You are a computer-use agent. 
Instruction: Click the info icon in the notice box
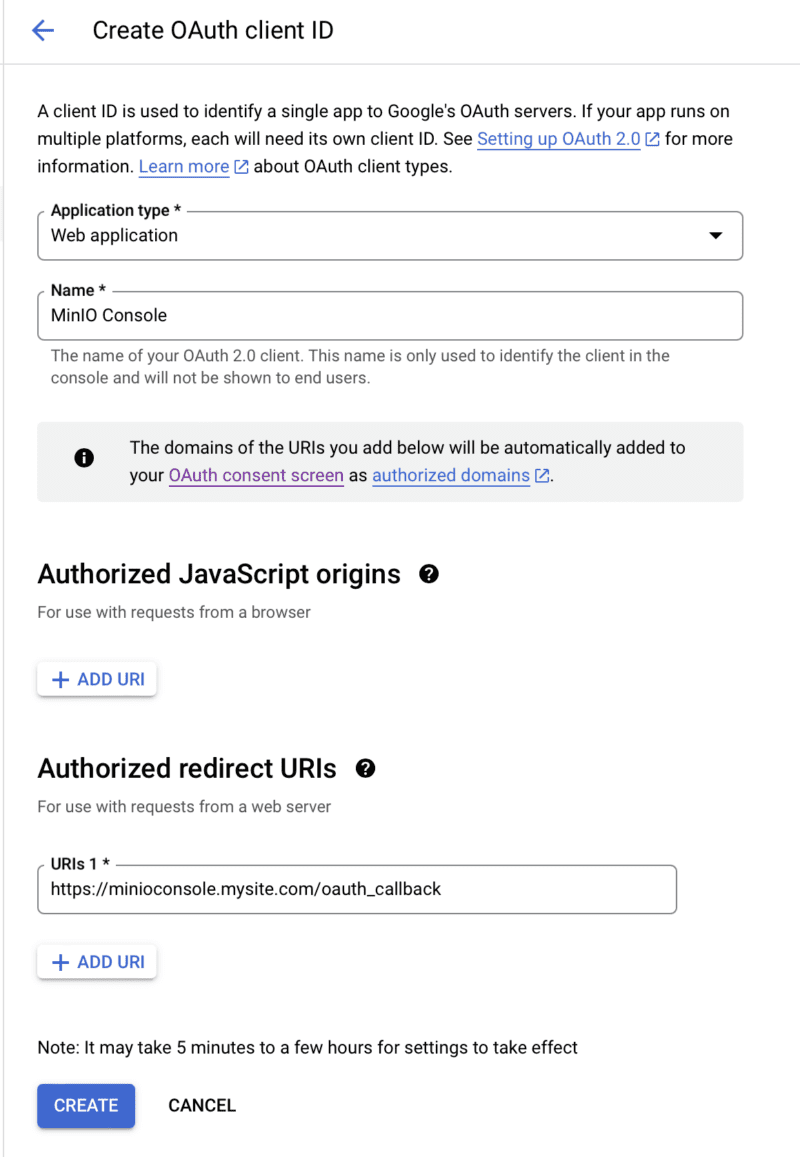point(84,458)
